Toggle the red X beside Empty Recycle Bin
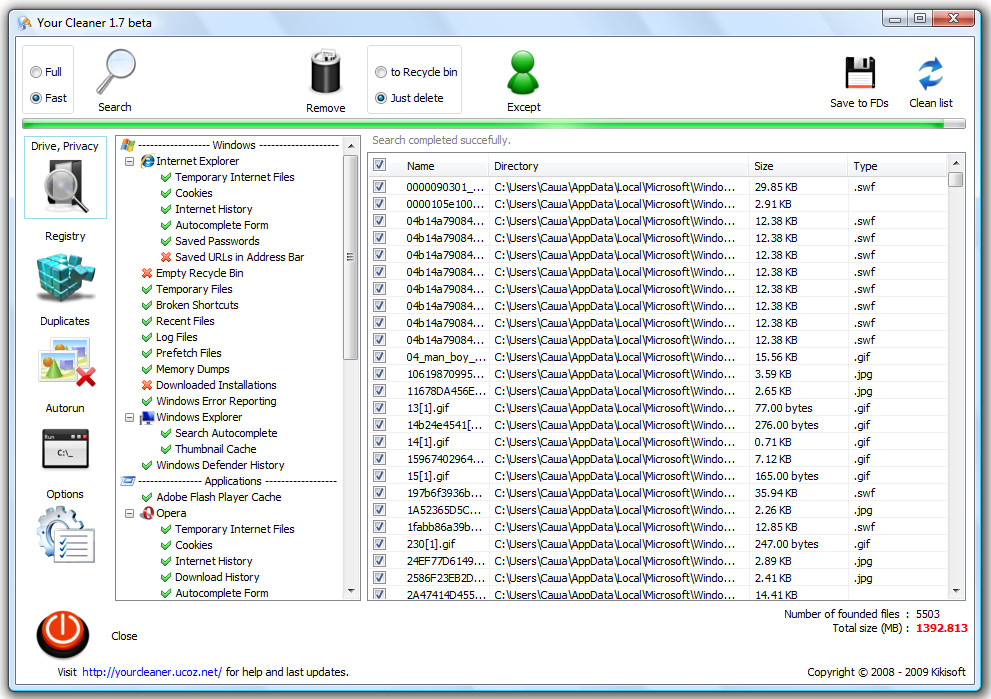Image resolution: width=991 pixels, height=699 pixels. click(147, 273)
